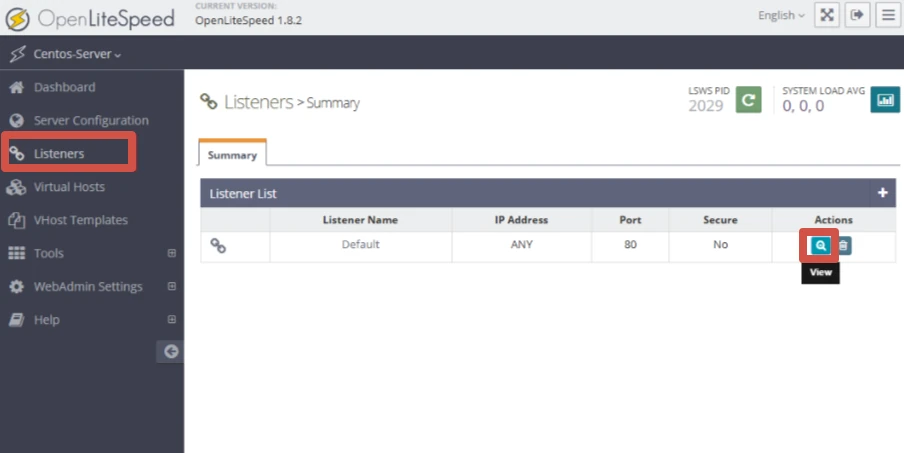
Task: Expand the Tools submenu plus
Action: coord(171,253)
